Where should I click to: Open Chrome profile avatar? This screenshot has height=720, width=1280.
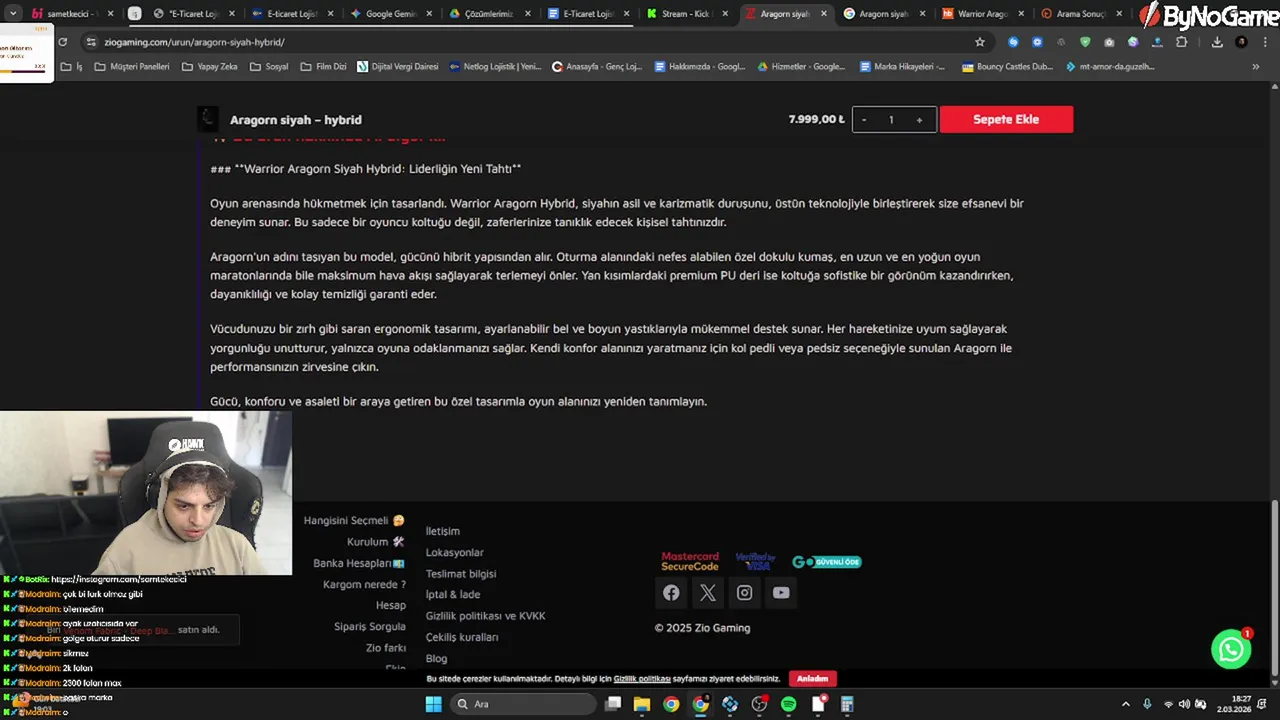pos(1241,42)
